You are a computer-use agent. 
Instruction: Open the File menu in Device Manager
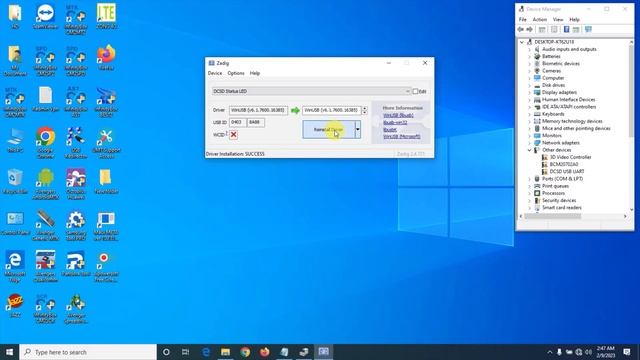[522, 20]
